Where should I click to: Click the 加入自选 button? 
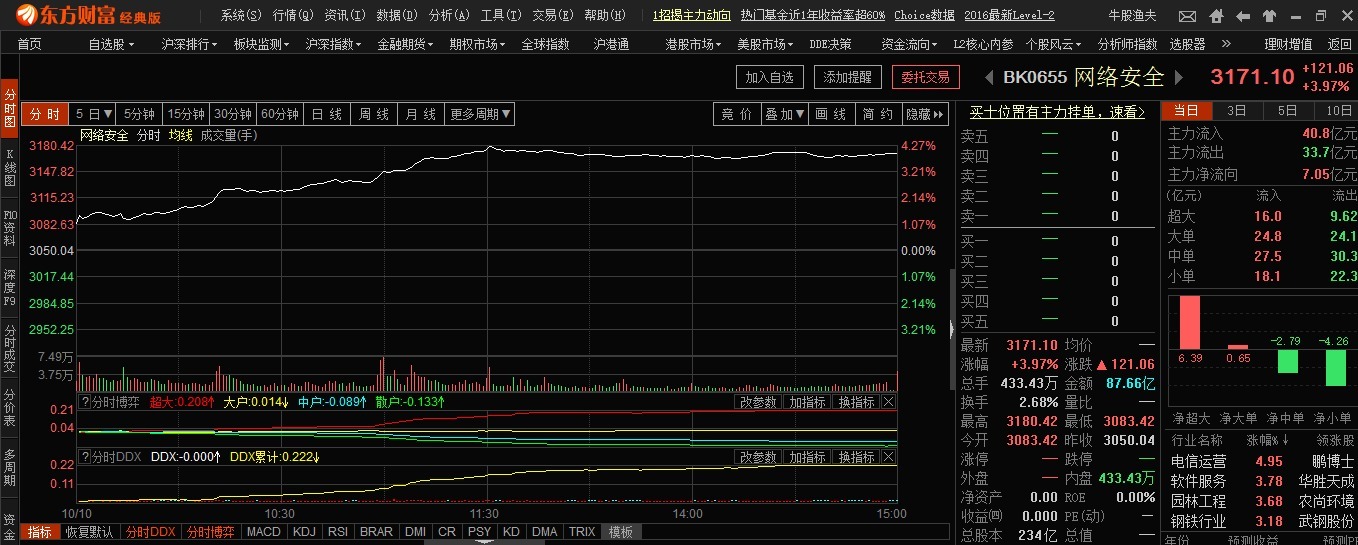pyautogui.click(x=769, y=77)
